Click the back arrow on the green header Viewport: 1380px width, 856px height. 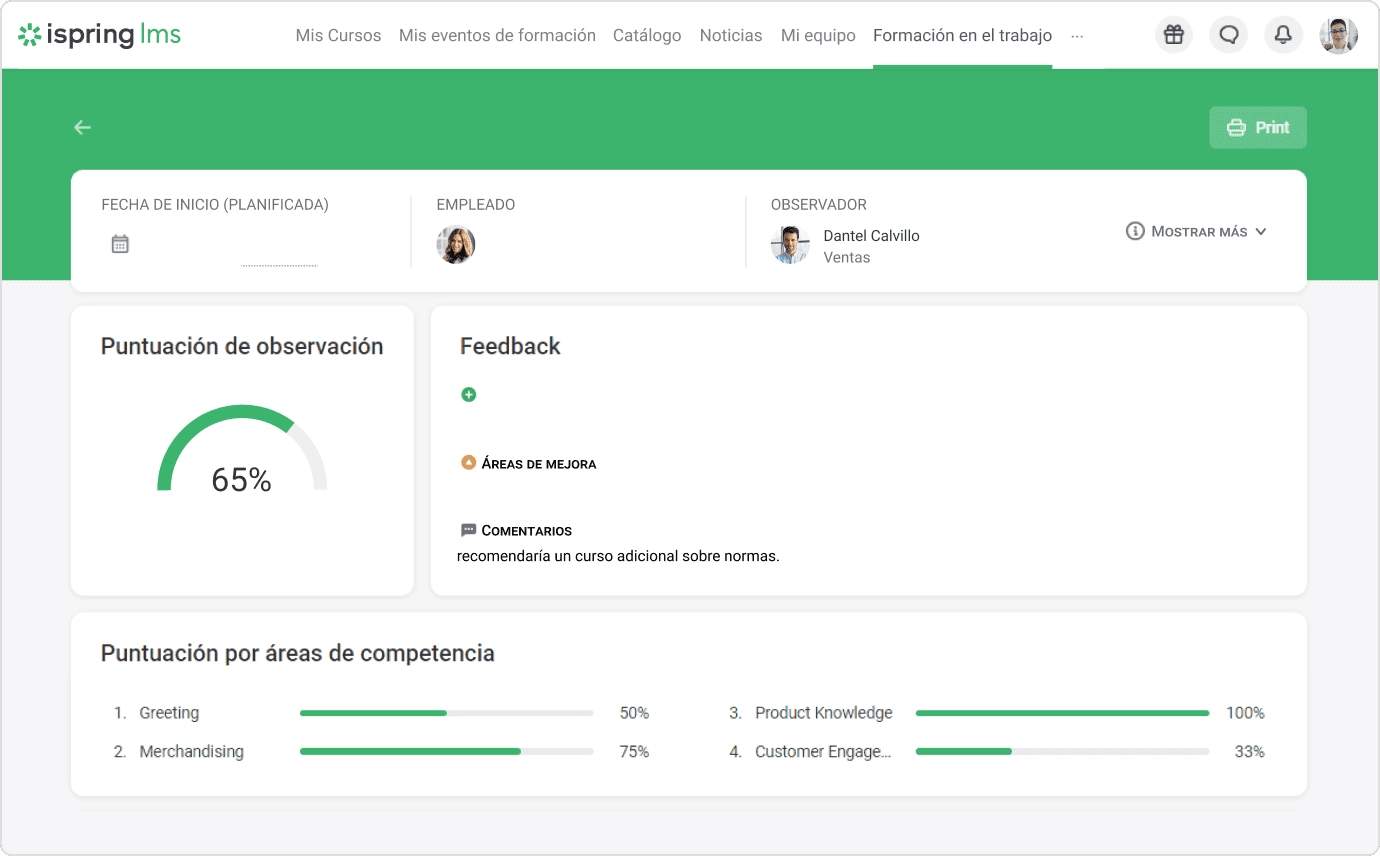(82, 127)
